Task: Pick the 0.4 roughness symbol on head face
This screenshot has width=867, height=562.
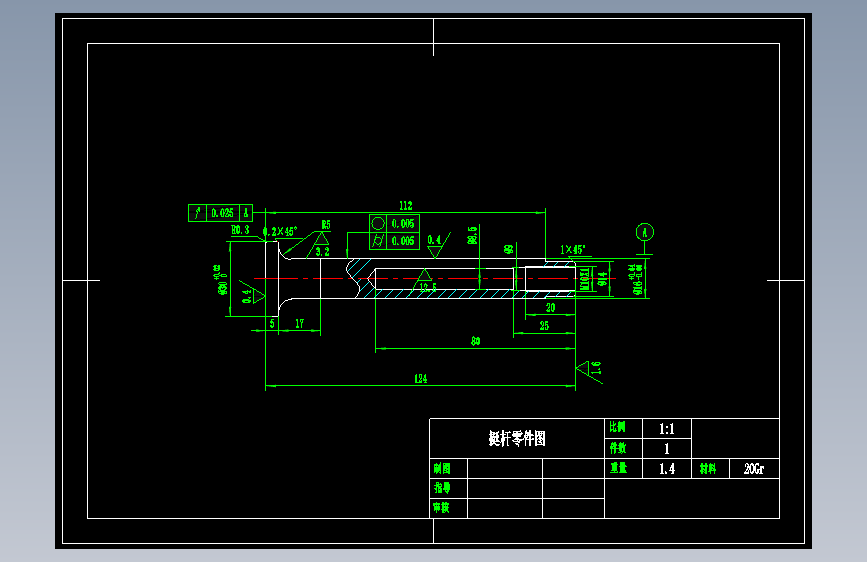Action: point(252,293)
